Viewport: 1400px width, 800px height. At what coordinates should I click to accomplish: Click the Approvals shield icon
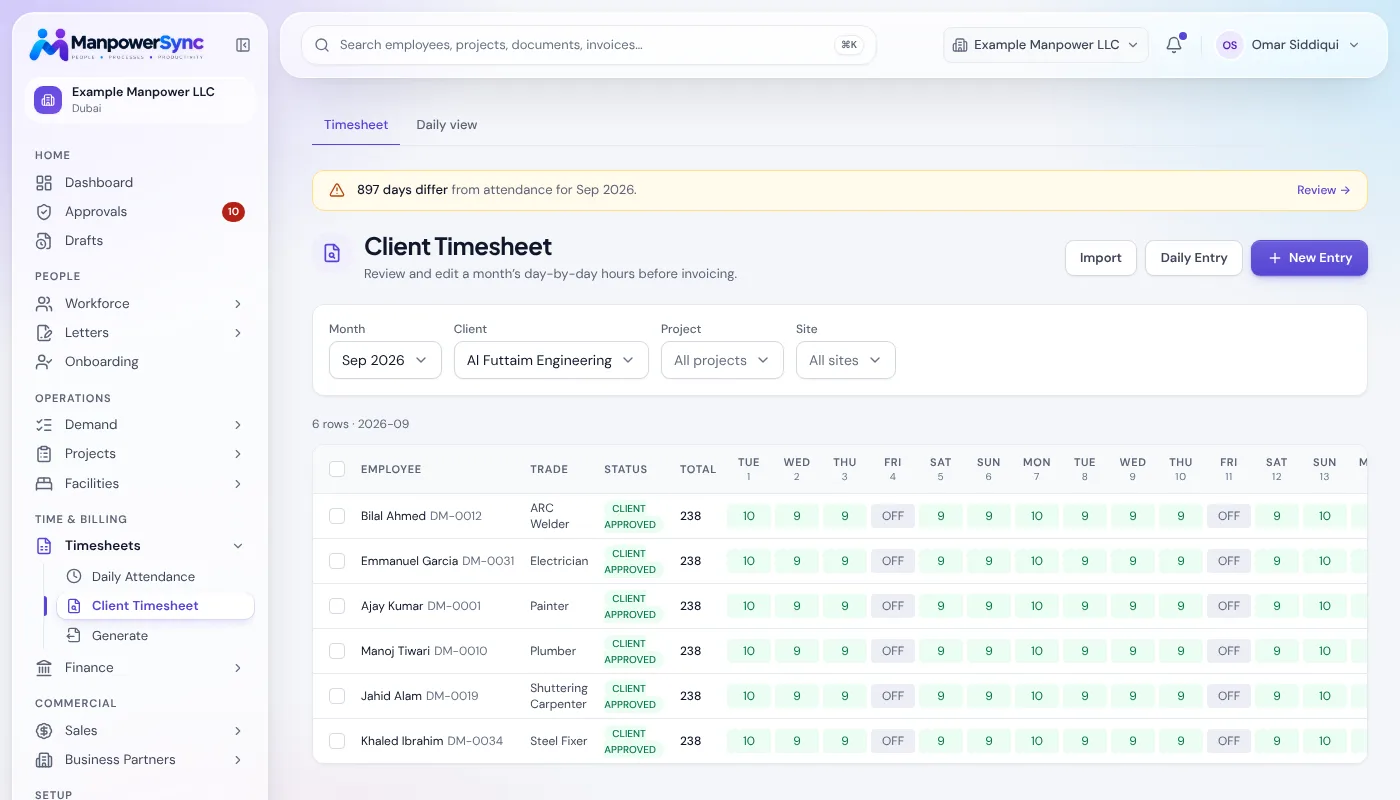(x=43, y=212)
